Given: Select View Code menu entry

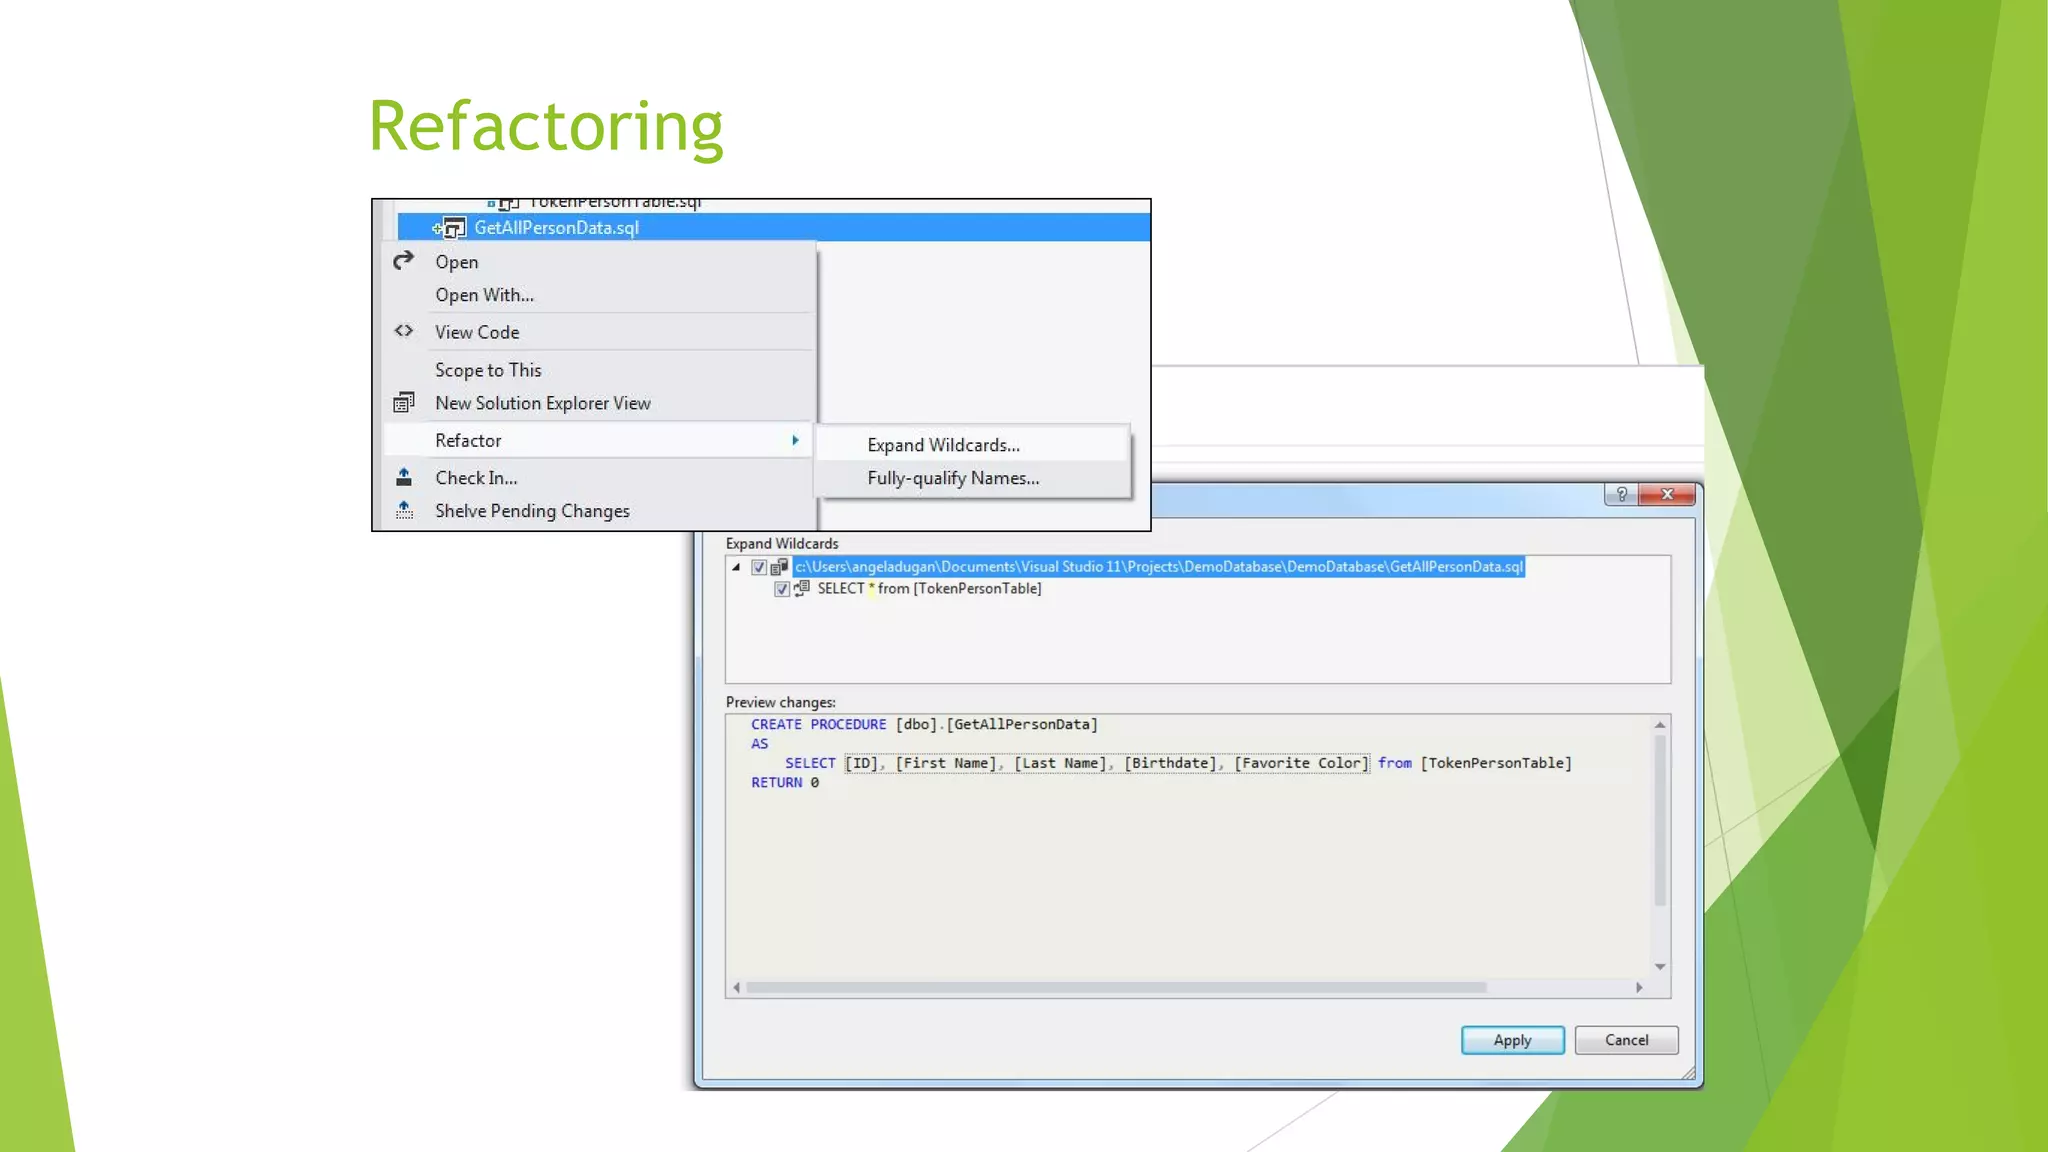Looking at the screenshot, I should tap(477, 332).
